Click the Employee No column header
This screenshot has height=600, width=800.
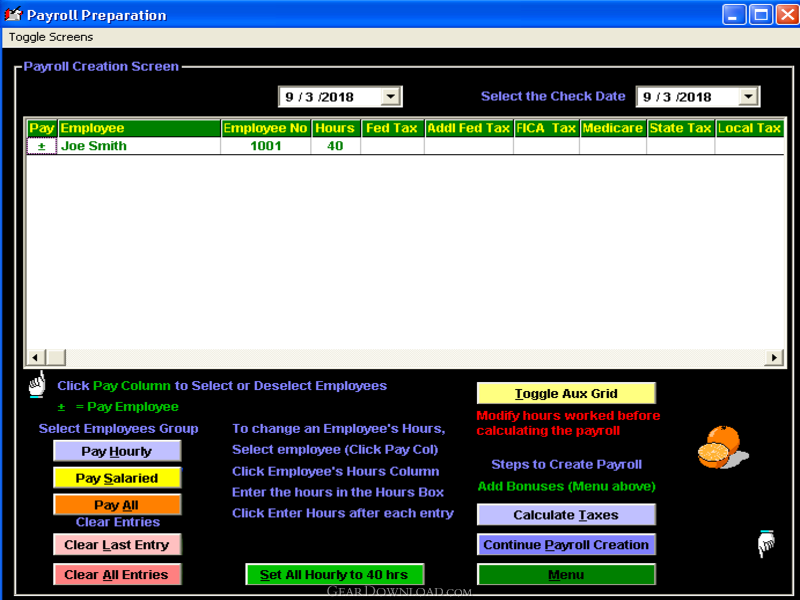(266, 128)
